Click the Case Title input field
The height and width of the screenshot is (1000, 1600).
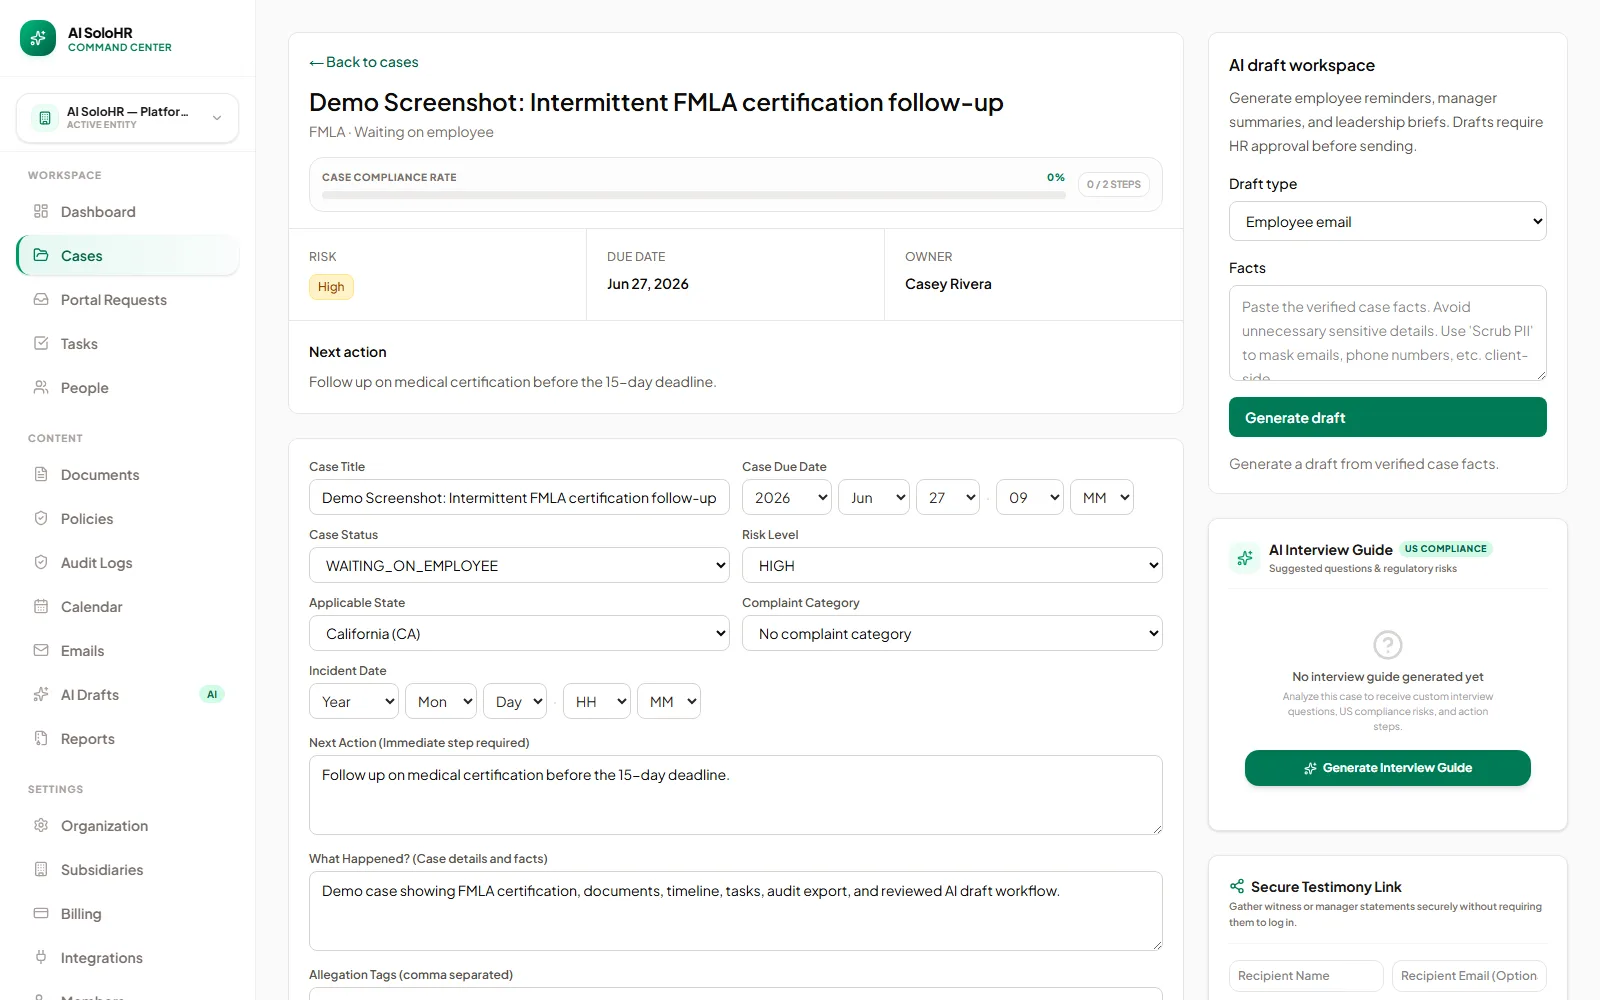[x=519, y=497]
